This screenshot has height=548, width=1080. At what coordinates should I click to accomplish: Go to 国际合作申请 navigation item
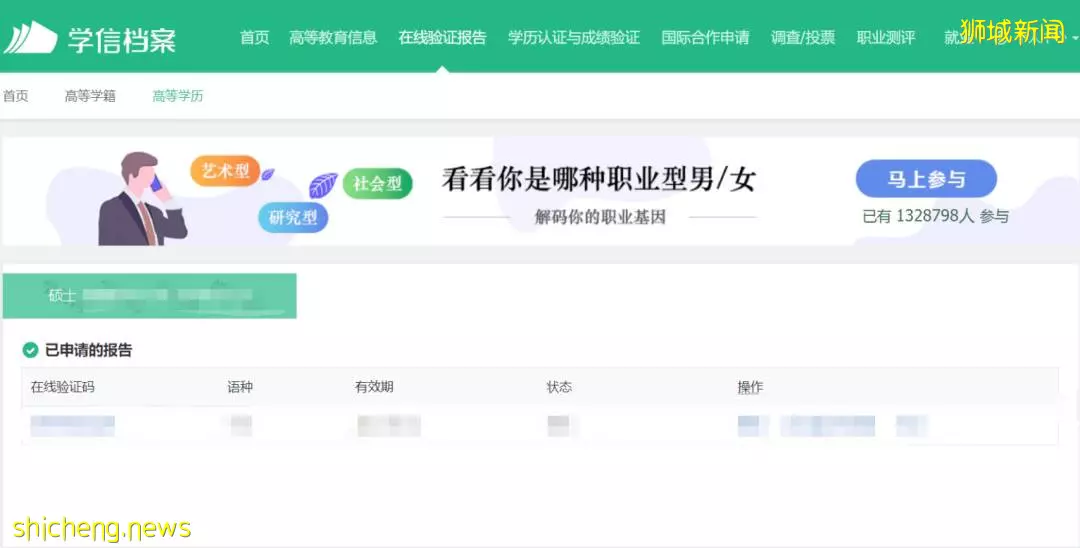pos(705,38)
